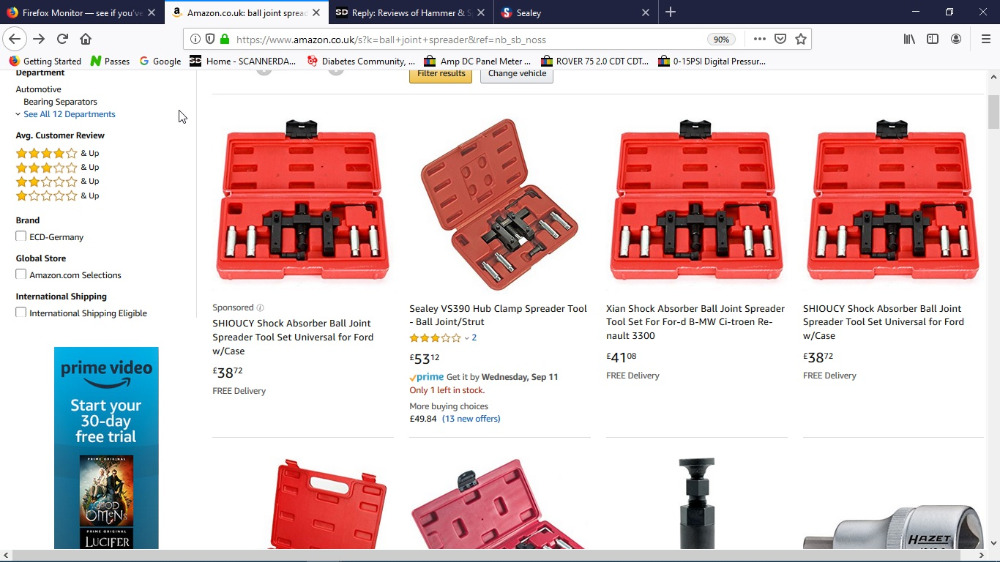Switch to the Firefox Monitor tab

coord(82,12)
